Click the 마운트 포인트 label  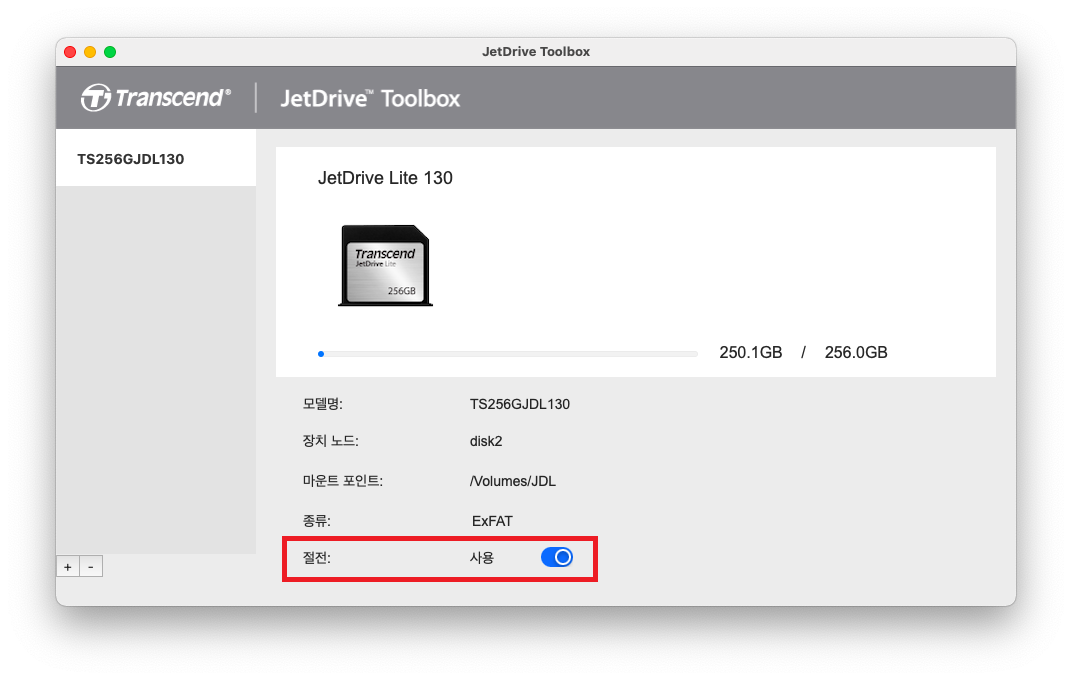(x=343, y=481)
